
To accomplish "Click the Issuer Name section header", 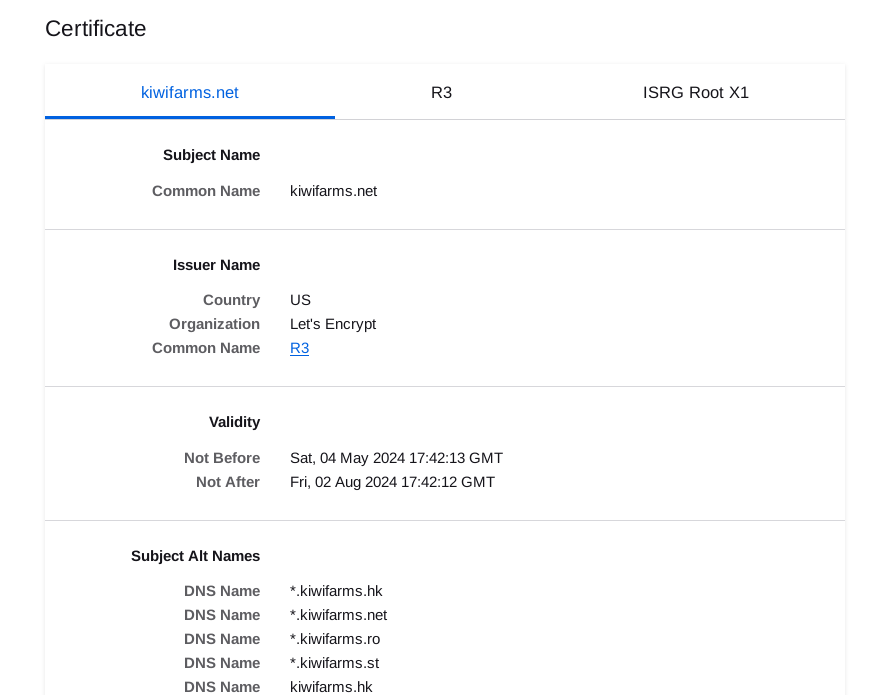I will coord(216,265).
